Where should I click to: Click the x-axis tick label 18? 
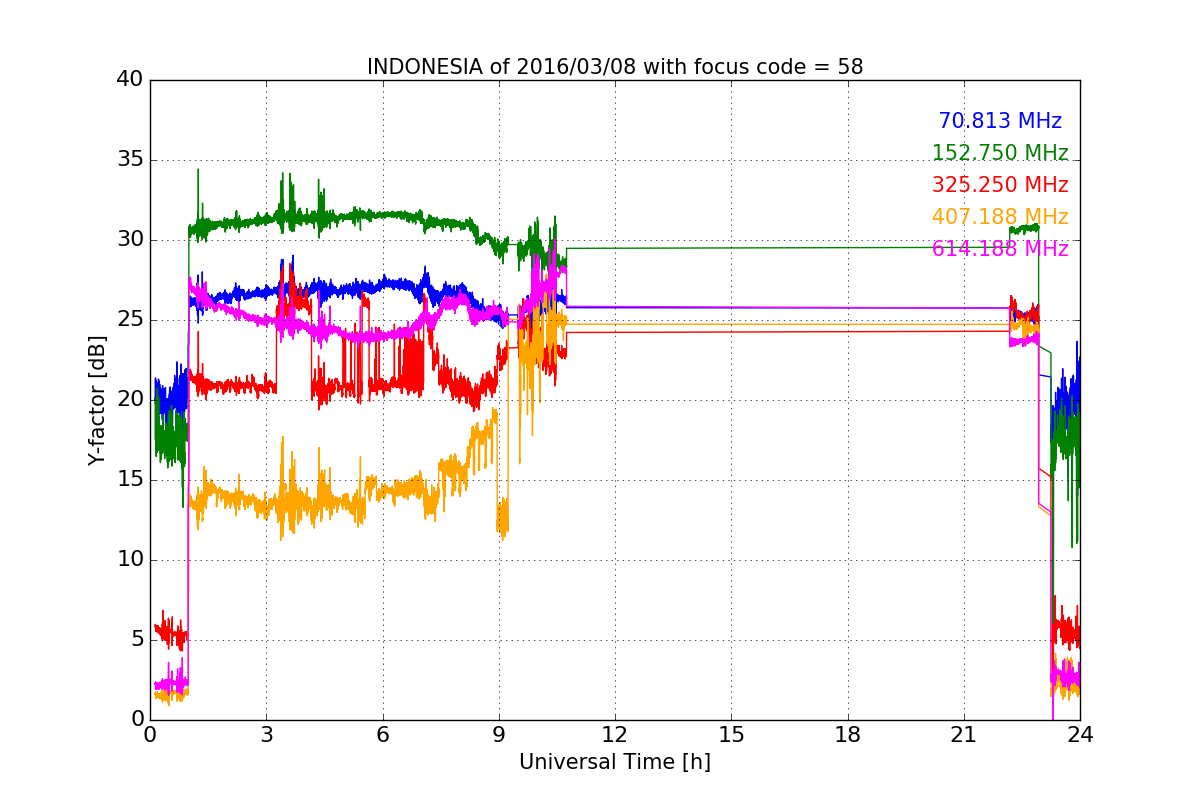click(848, 735)
